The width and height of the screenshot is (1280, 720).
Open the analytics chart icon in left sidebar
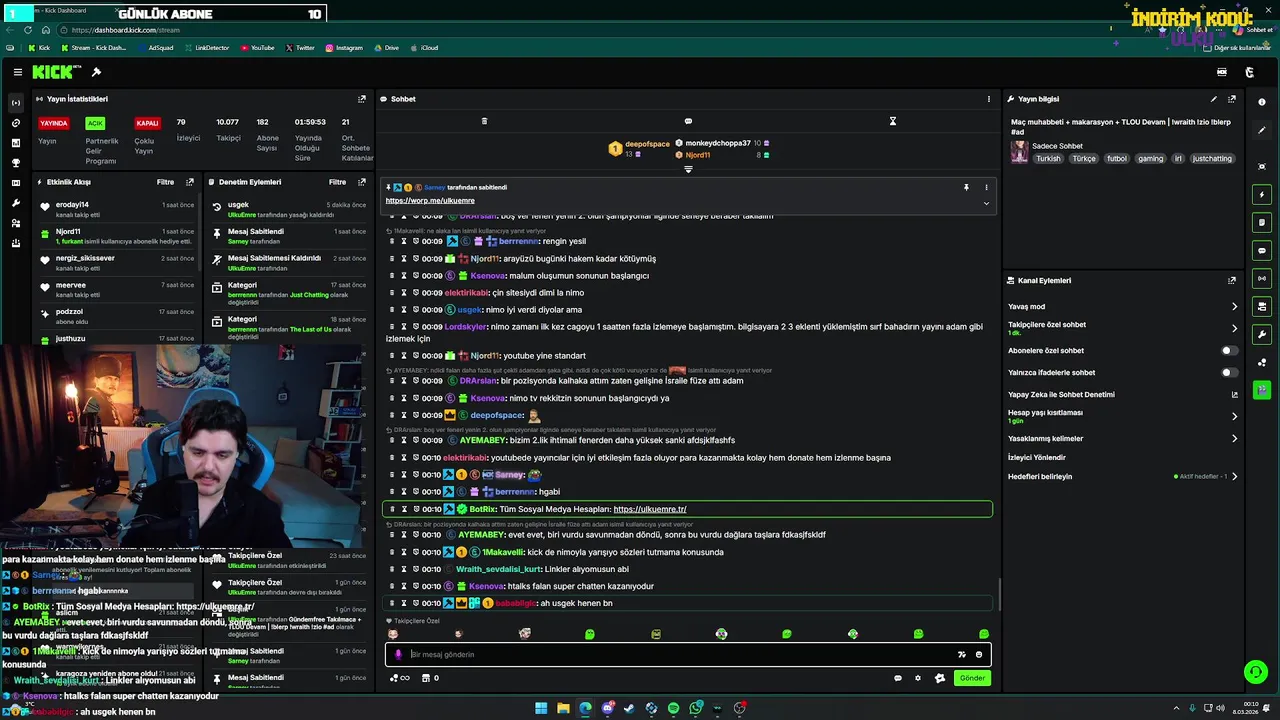coord(15,143)
